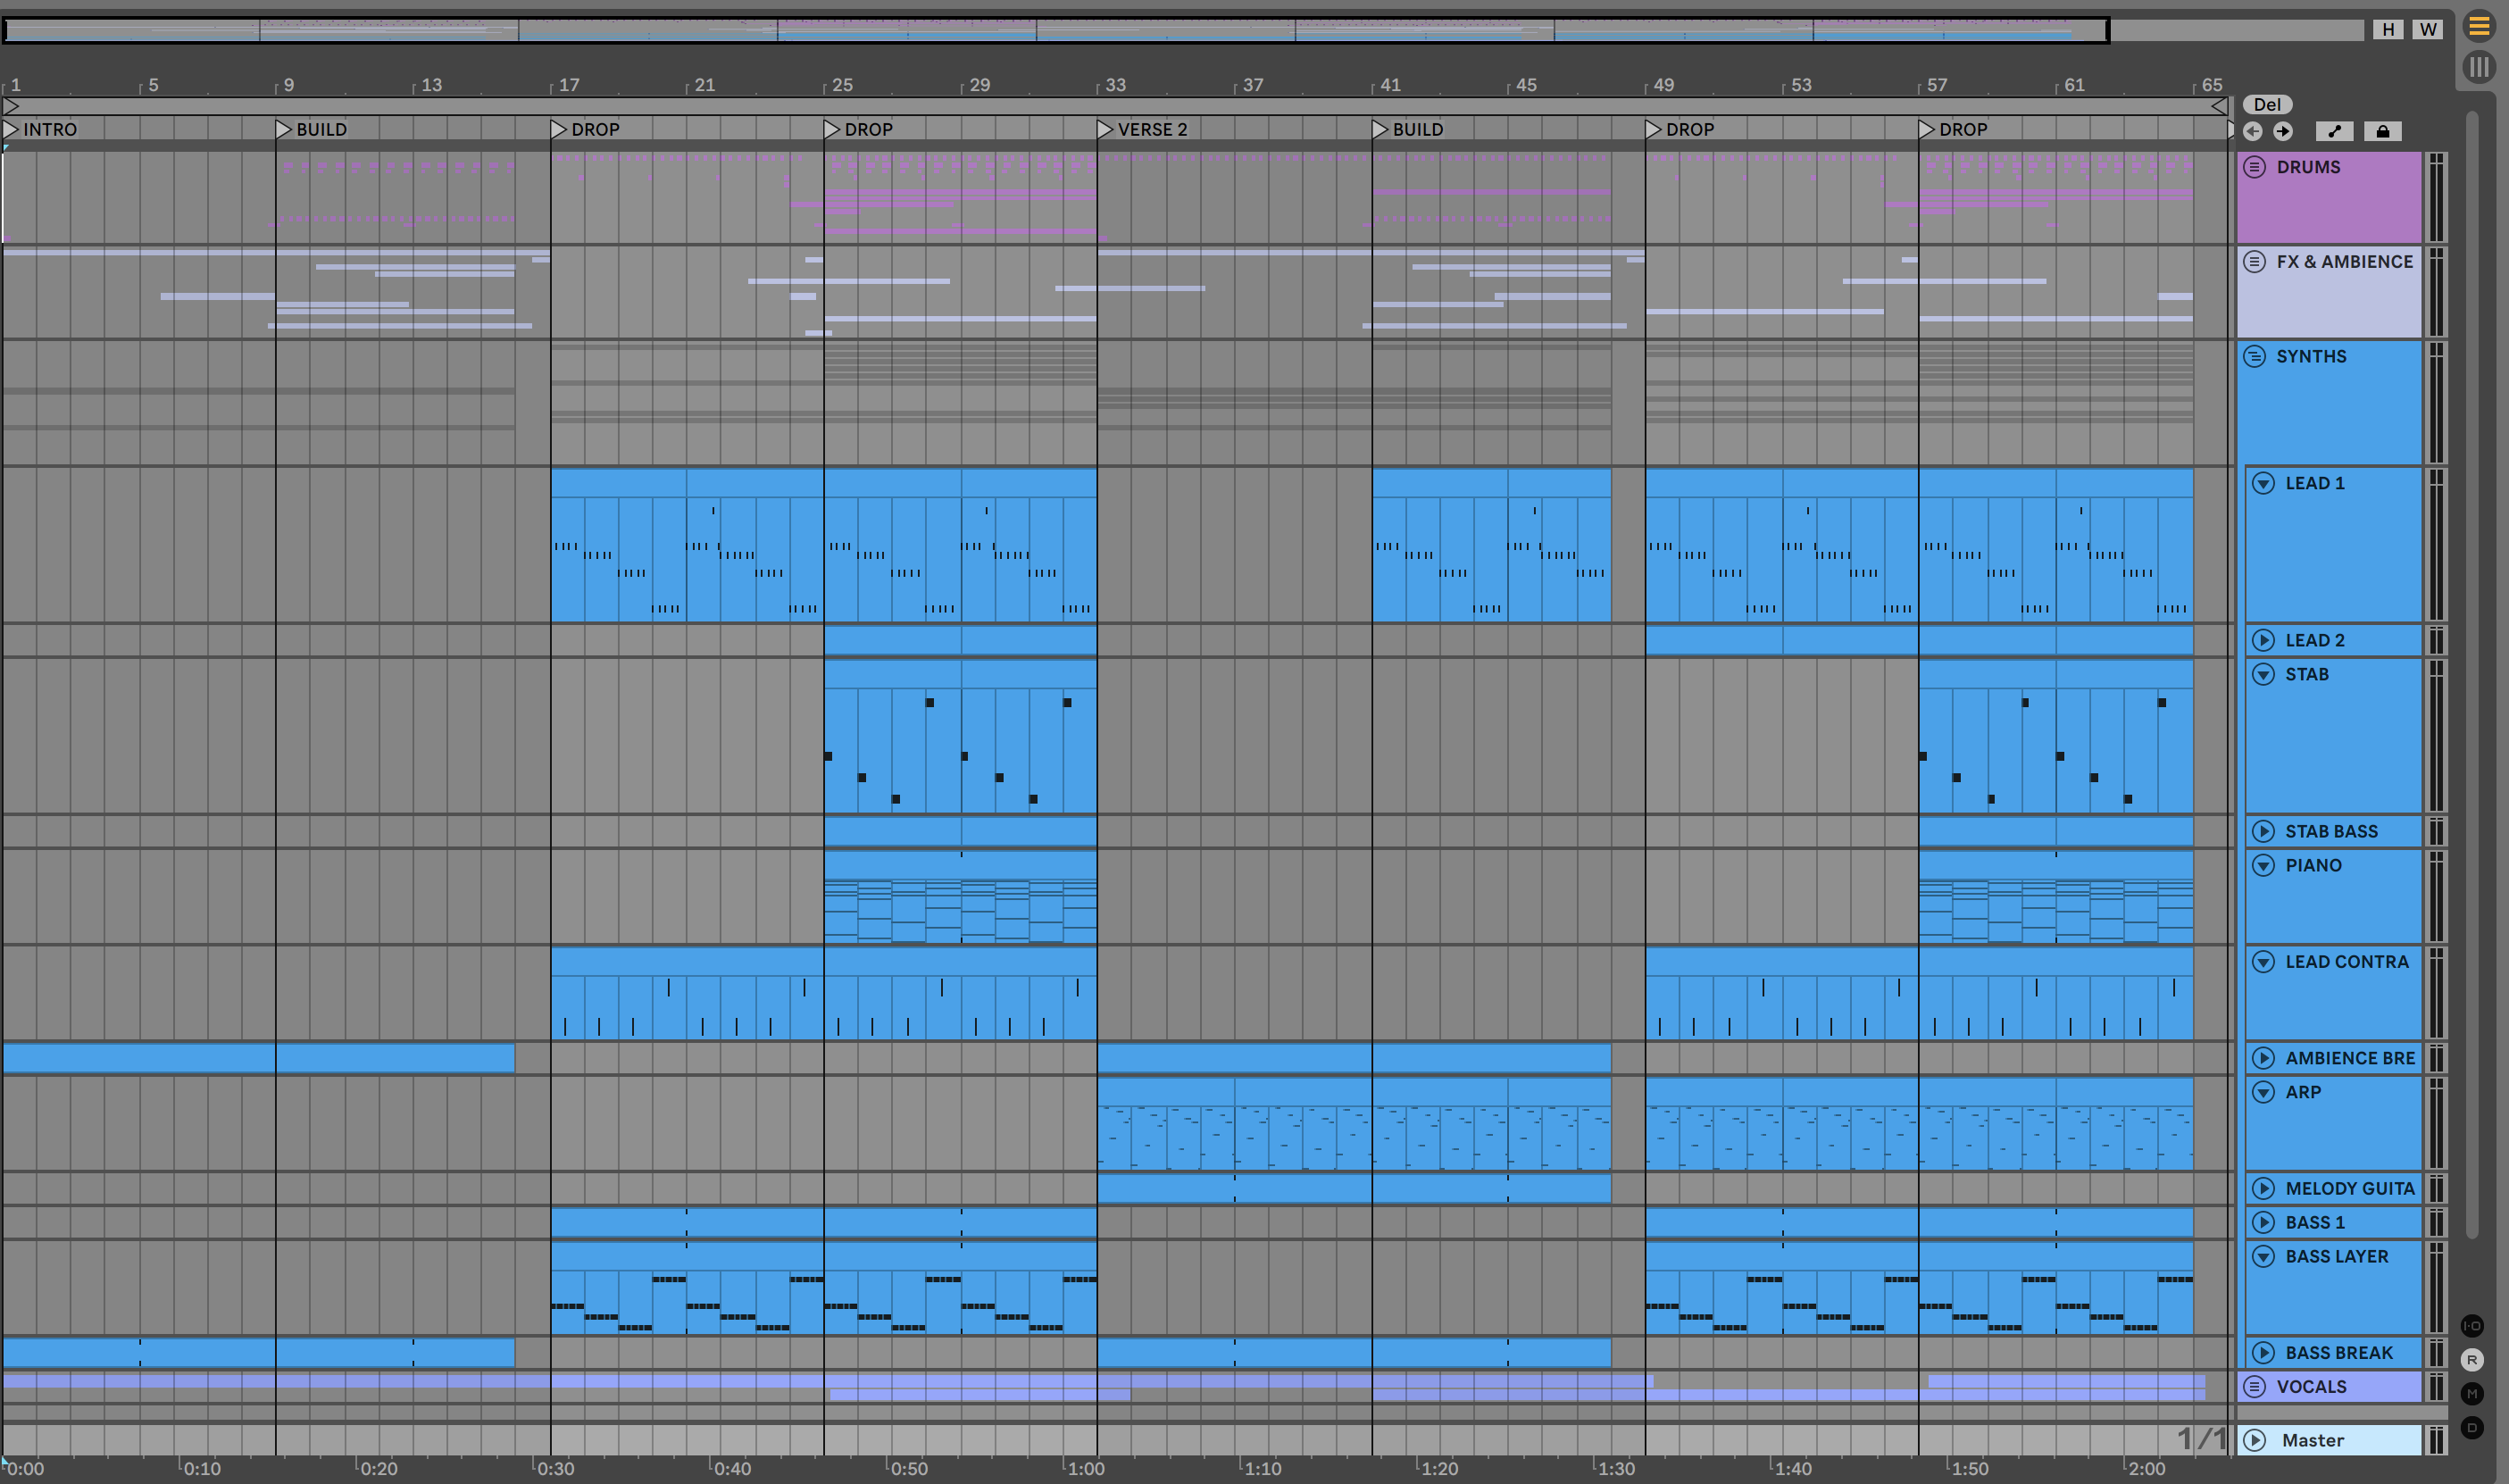Jump to previous locator arrow
The width and height of the screenshot is (2509, 1484).
click(x=2252, y=131)
